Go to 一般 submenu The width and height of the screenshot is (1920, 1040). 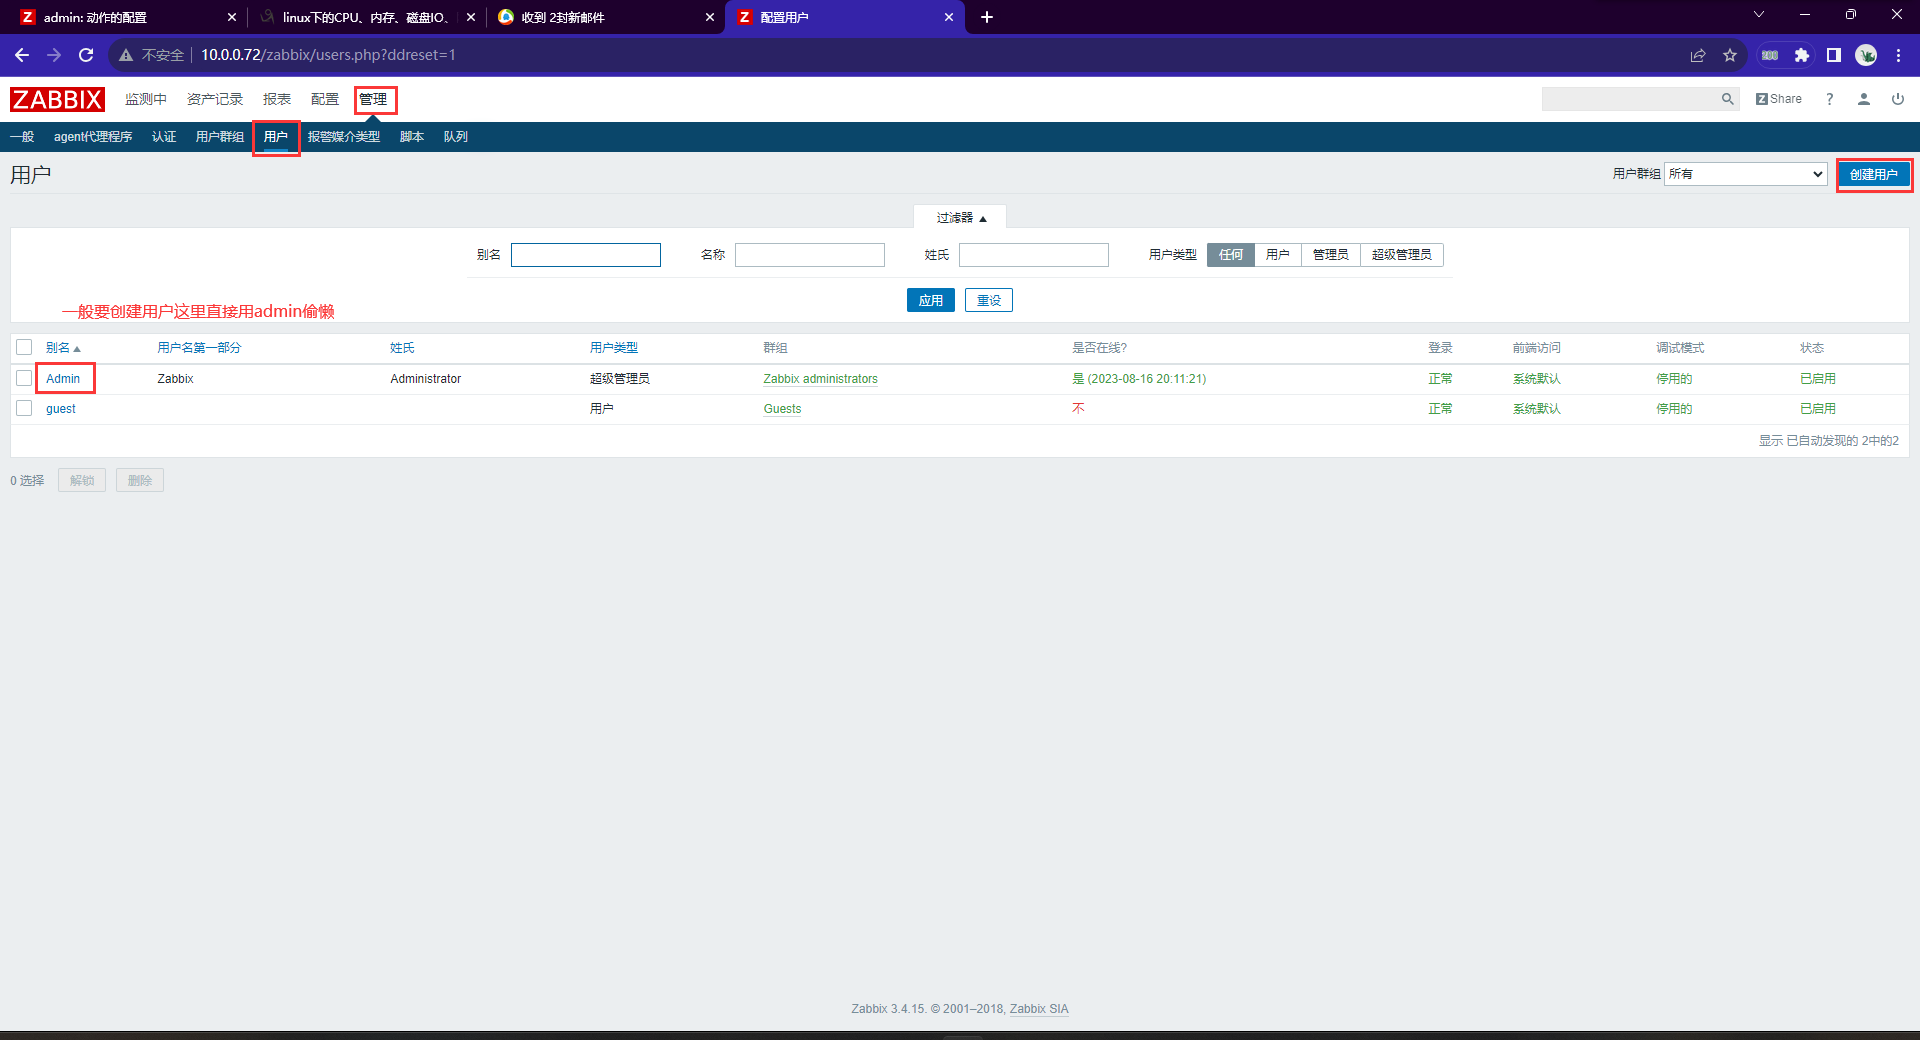(x=22, y=137)
